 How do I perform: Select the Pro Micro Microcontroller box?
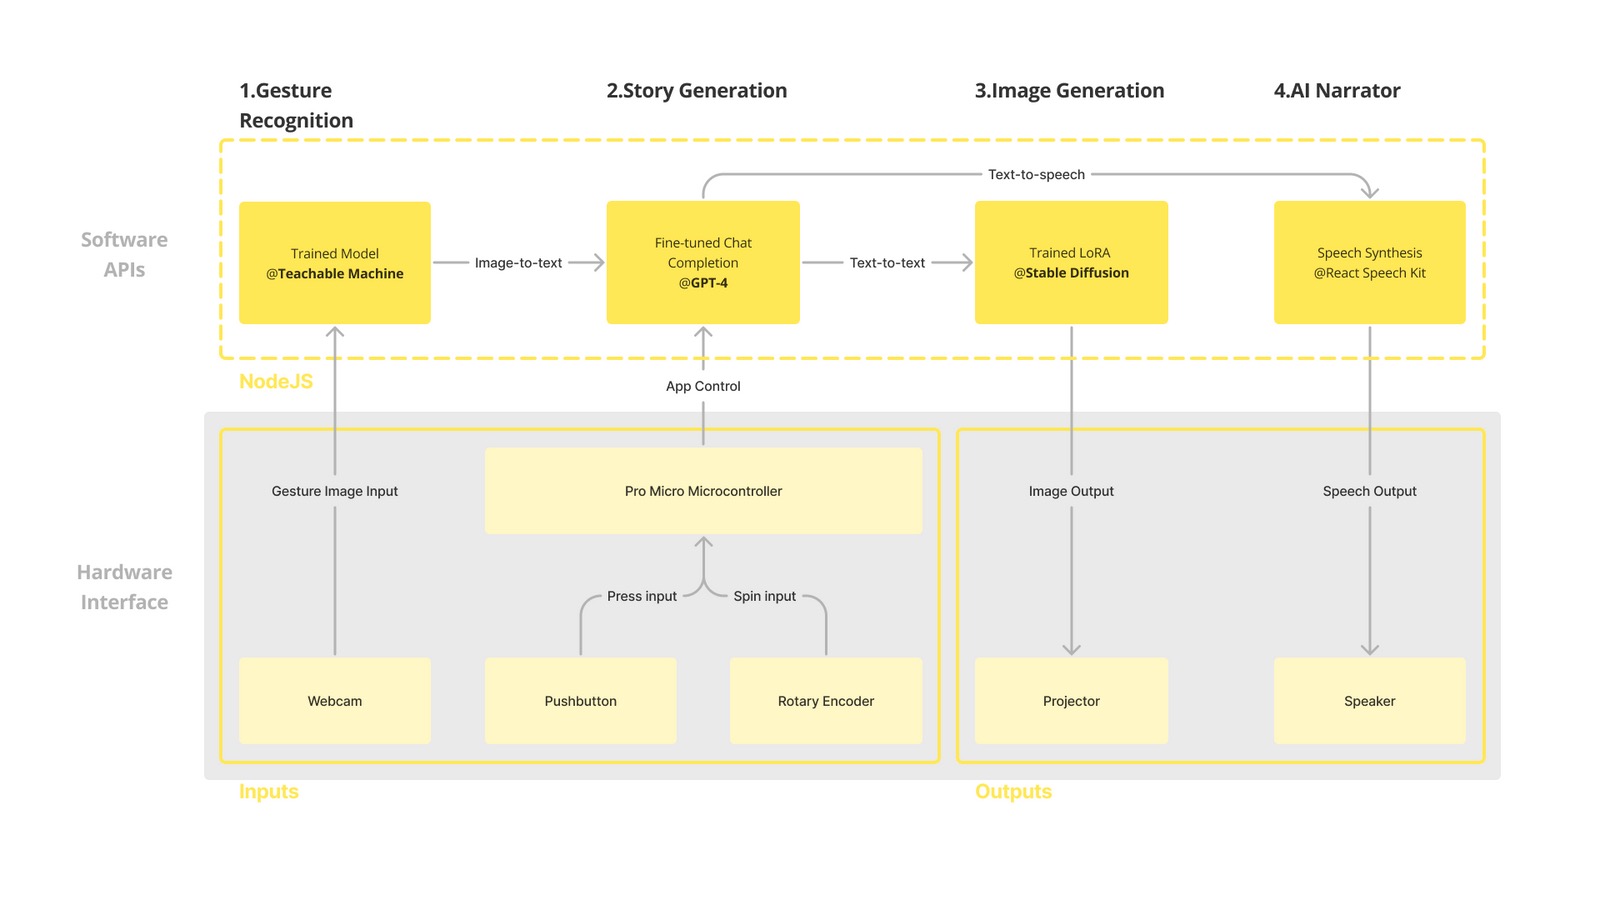click(703, 491)
